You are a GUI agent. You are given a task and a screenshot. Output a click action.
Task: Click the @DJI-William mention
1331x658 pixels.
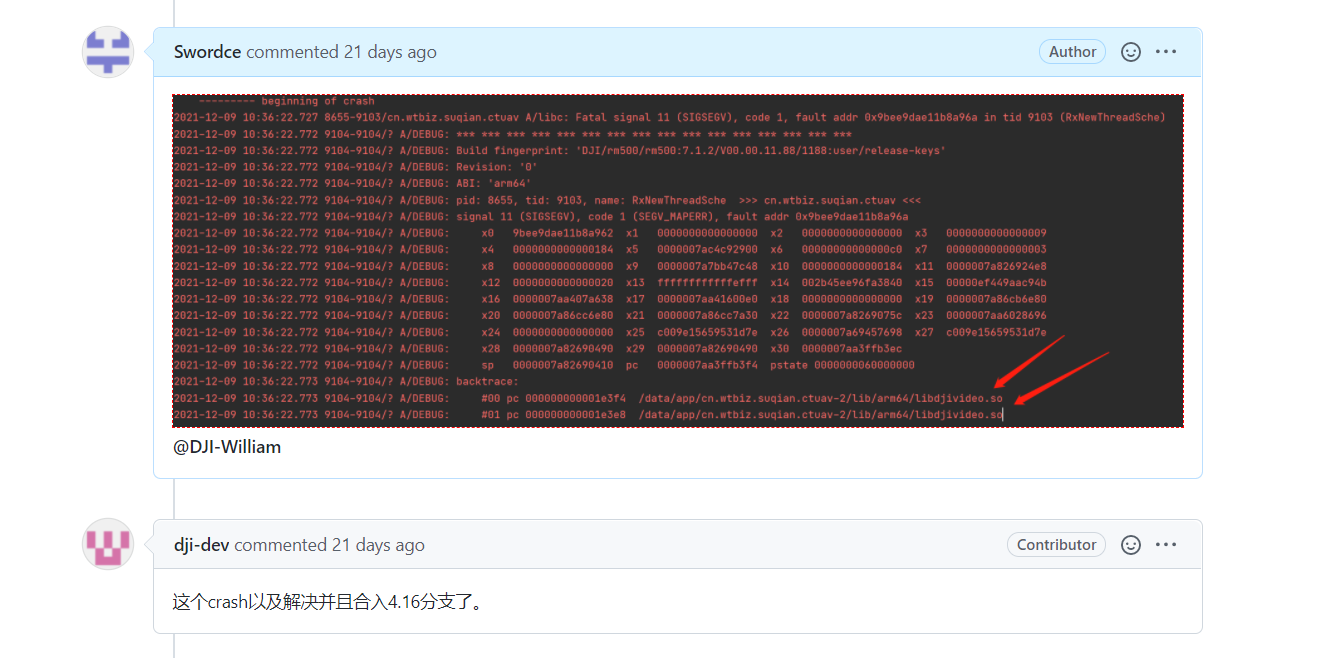[227, 447]
